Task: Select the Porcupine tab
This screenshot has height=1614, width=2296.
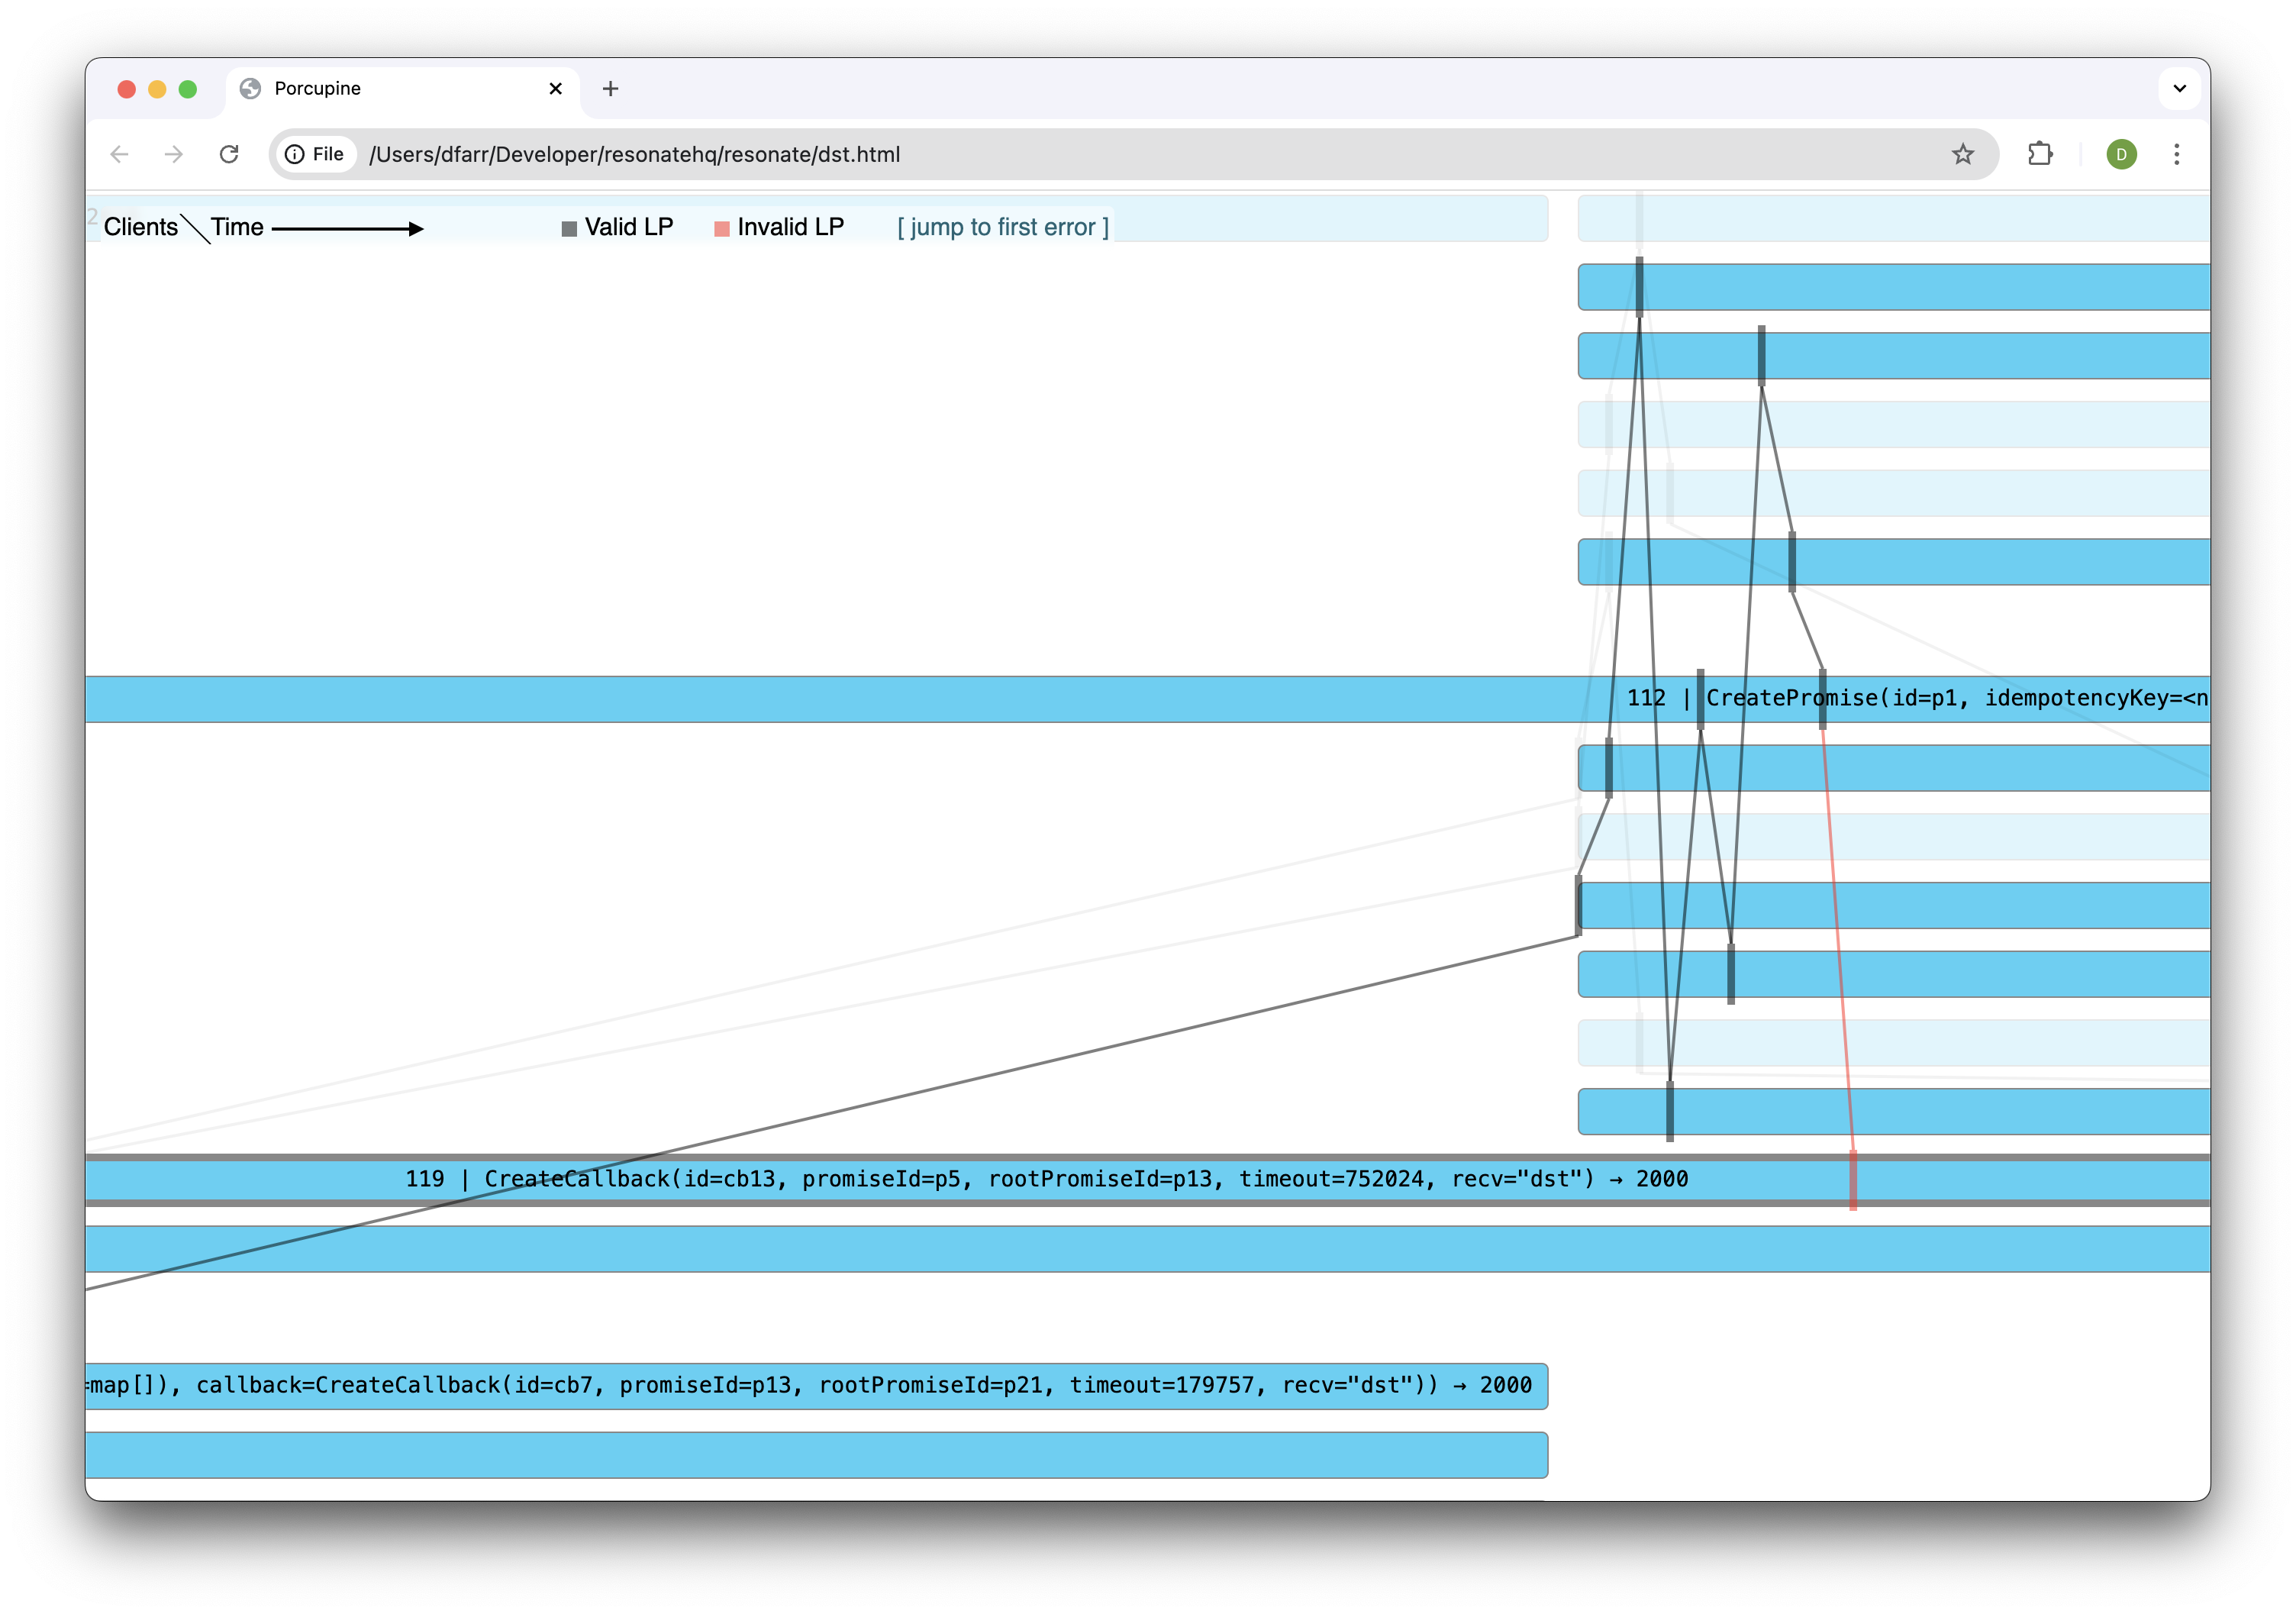Action: tap(402, 89)
